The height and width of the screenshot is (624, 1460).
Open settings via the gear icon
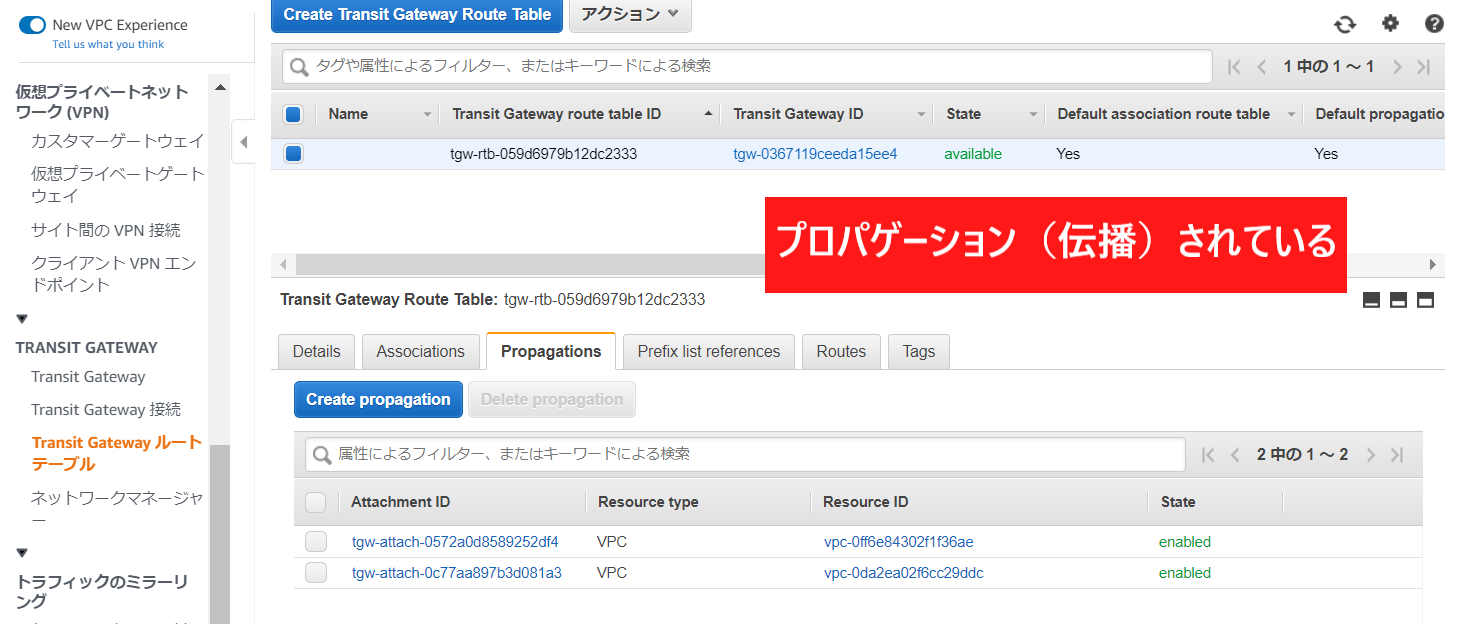(1390, 24)
